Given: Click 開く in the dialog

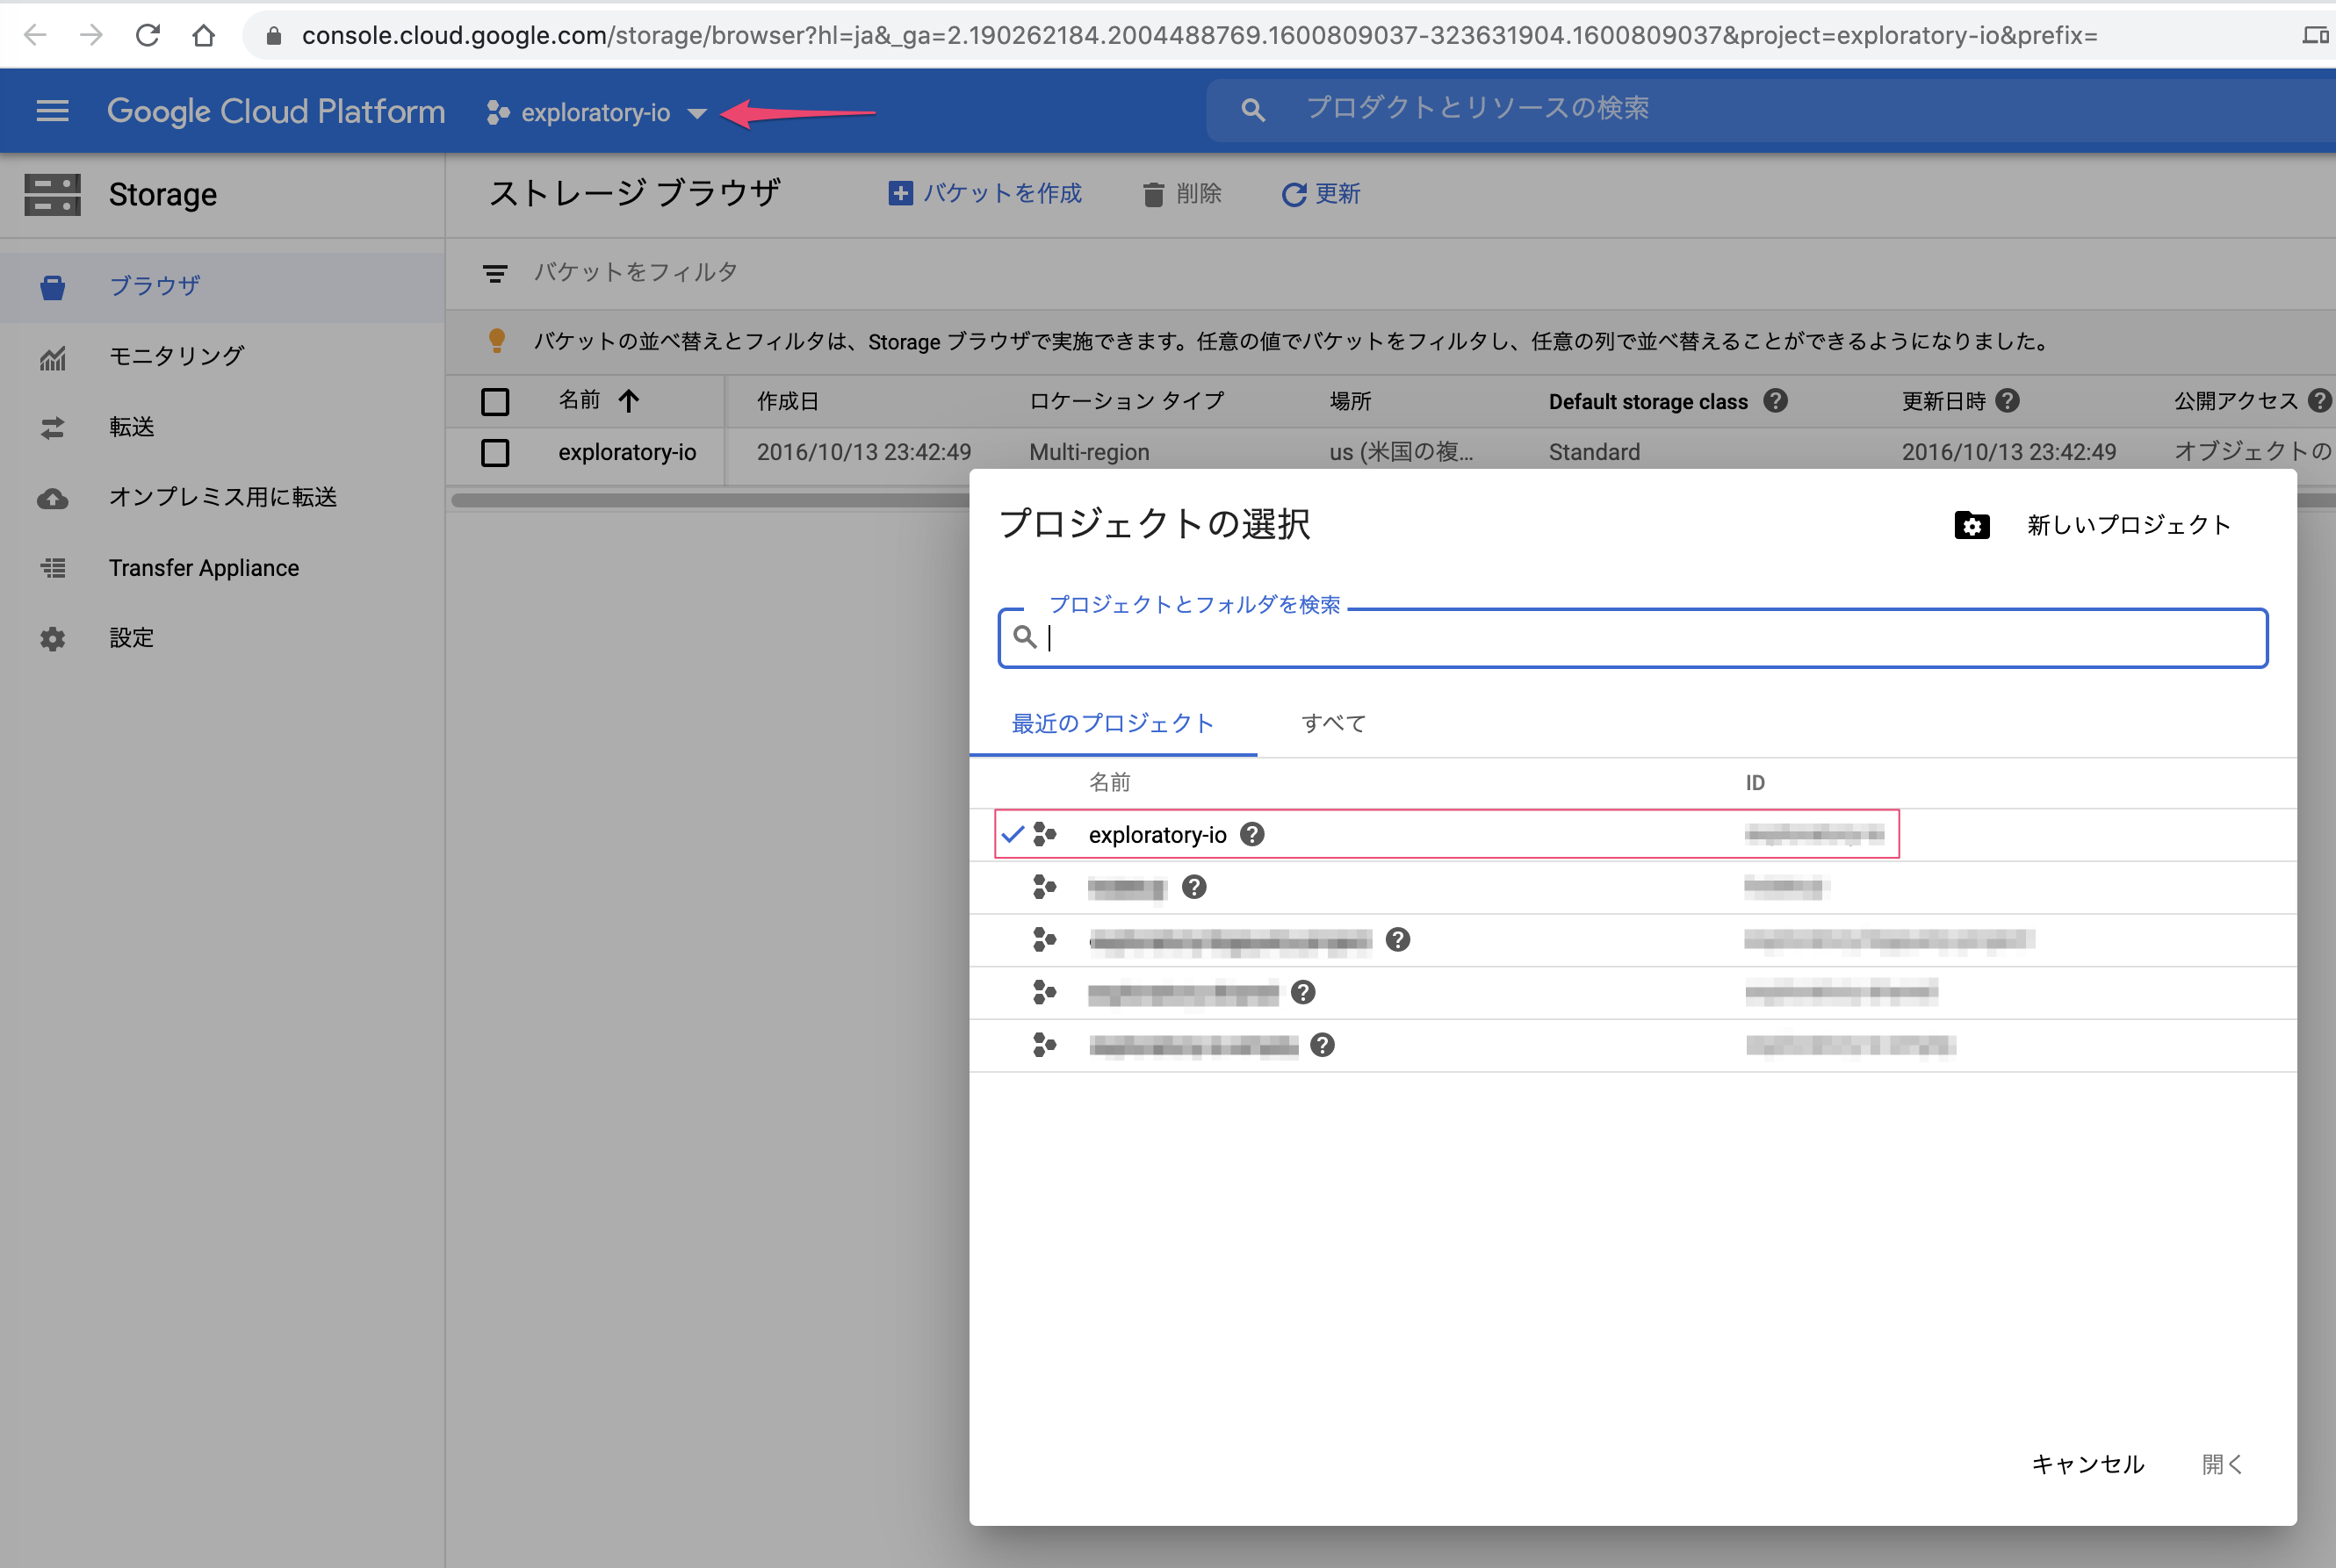Looking at the screenshot, I should 2222,1464.
